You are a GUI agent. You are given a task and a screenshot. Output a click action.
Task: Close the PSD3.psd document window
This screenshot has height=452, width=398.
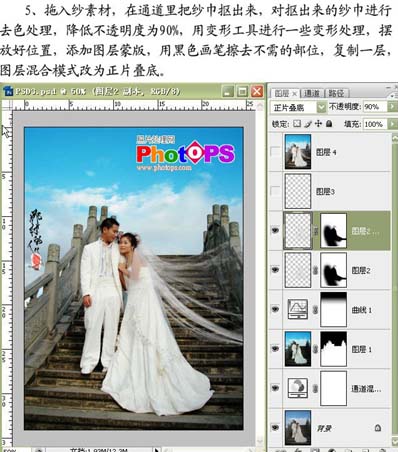click(257, 91)
